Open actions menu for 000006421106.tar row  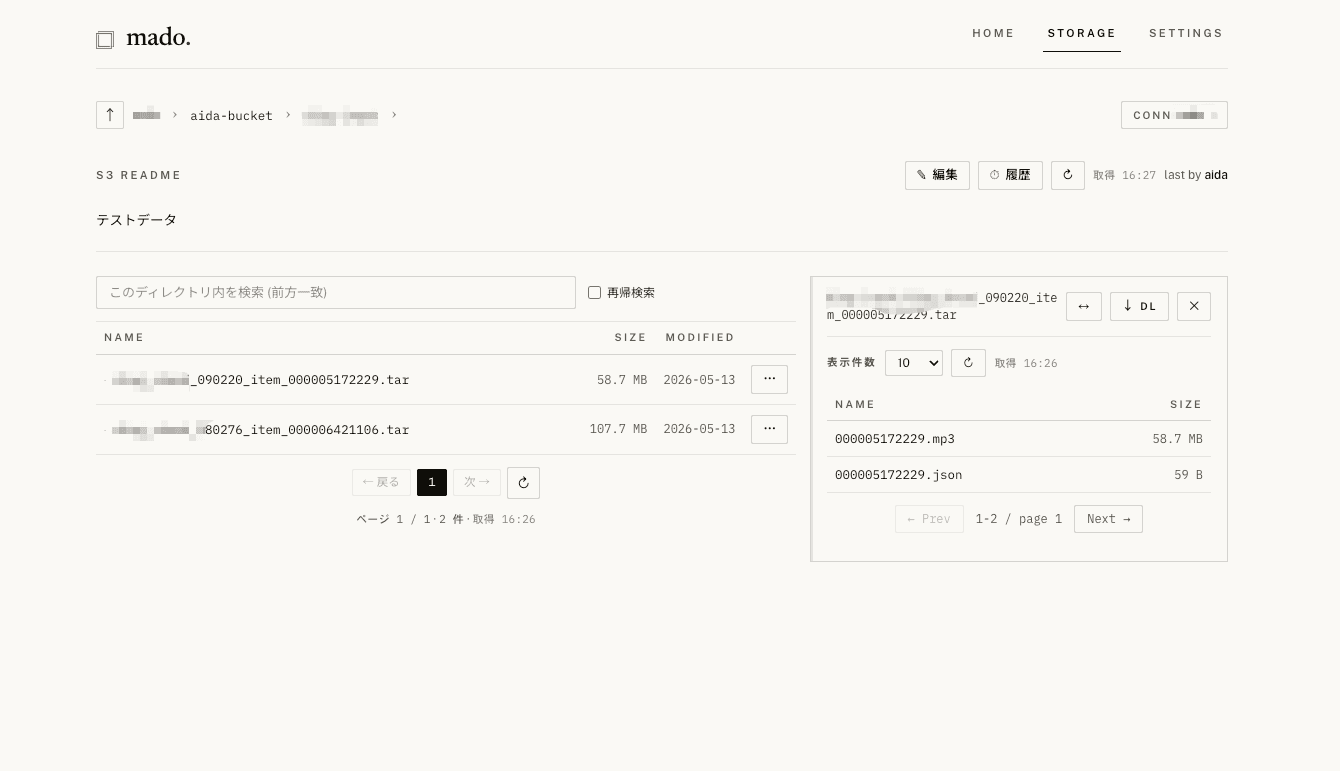(769, 429)
